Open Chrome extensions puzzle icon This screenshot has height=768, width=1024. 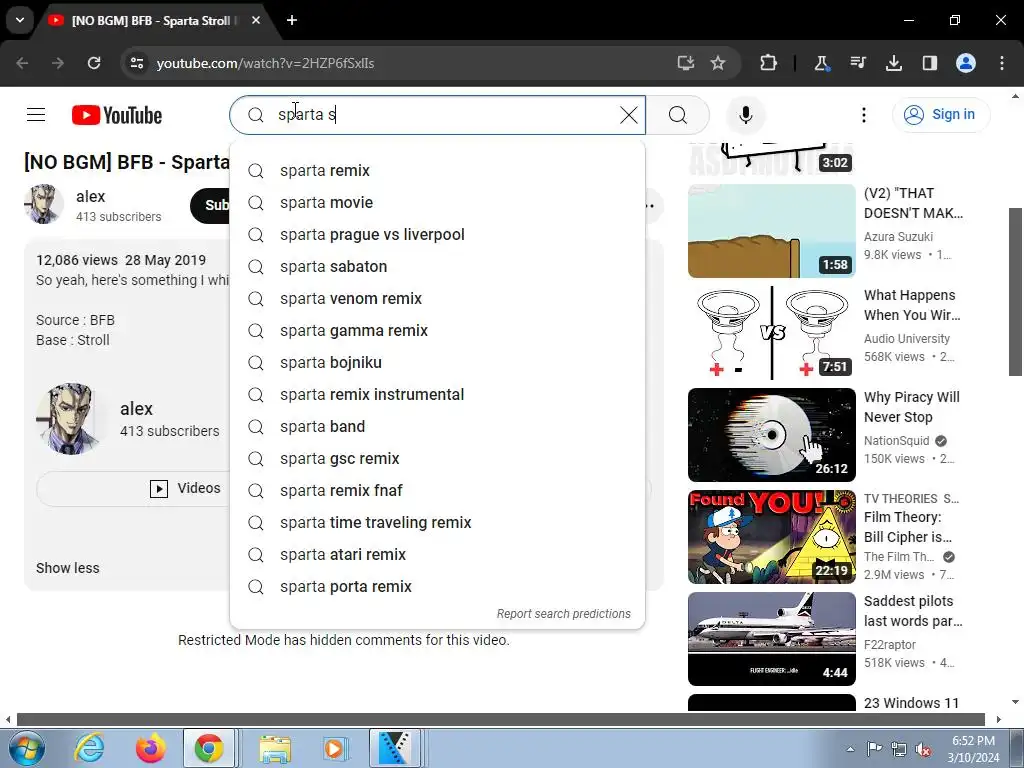(x=769, y=63)
